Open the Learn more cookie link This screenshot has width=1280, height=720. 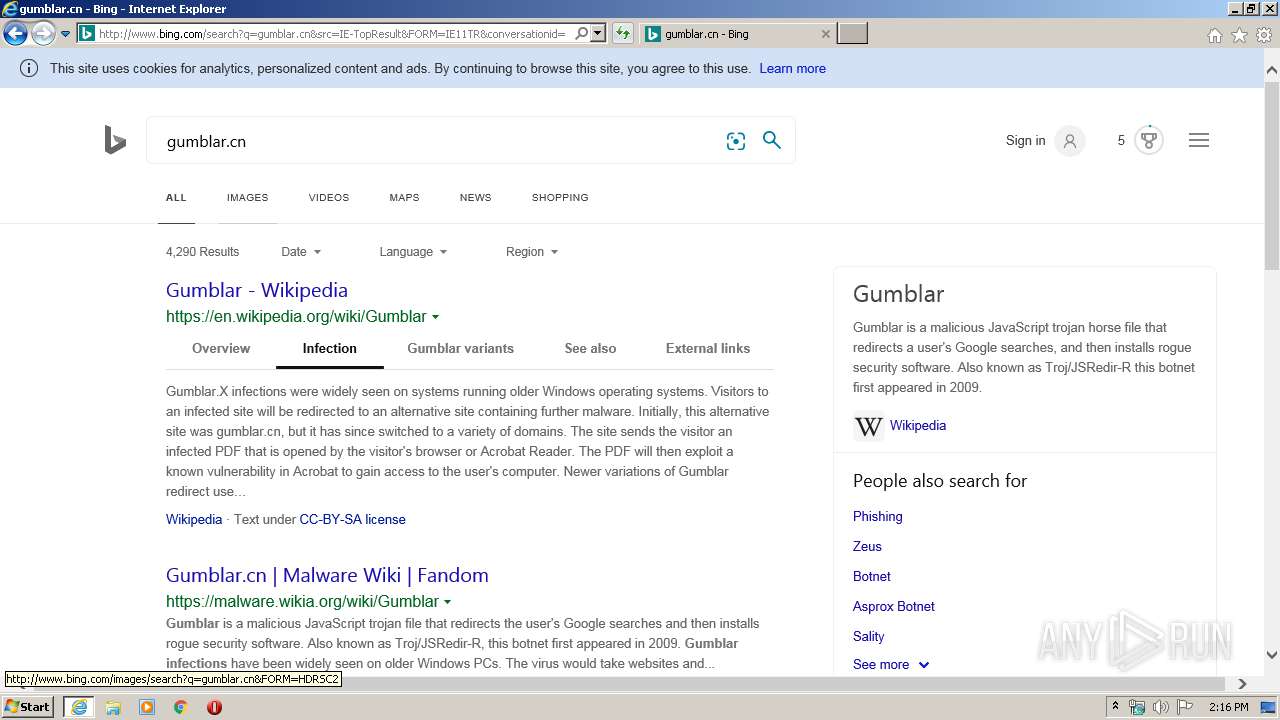click(x=792, y=69)
